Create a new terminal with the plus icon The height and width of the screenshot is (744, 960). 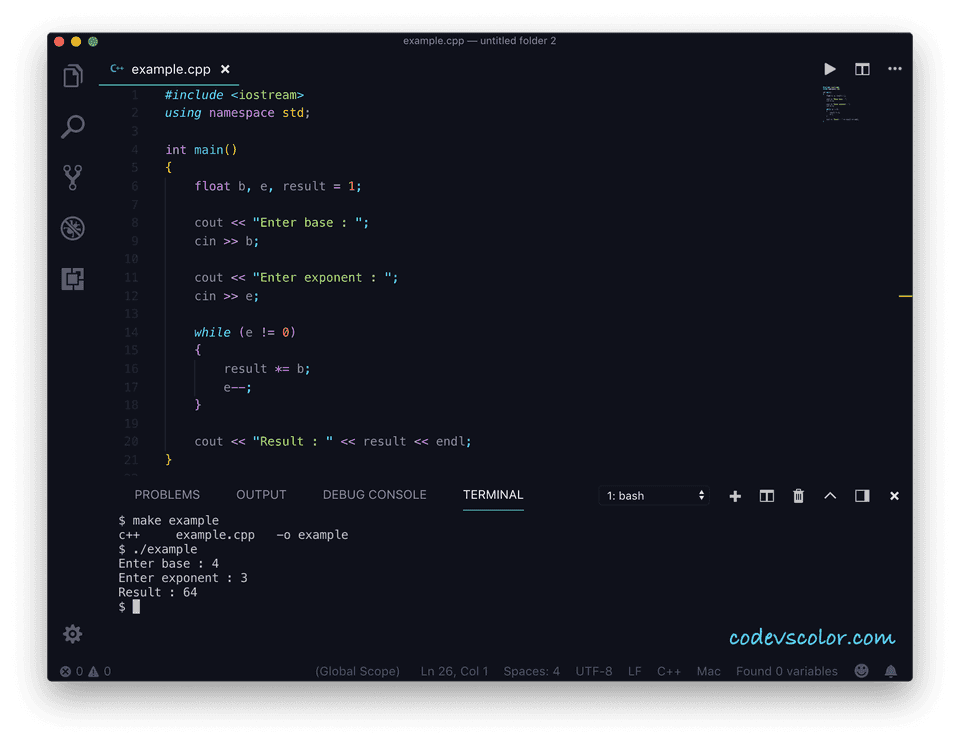pyautogui.click(x=735, y=495)
